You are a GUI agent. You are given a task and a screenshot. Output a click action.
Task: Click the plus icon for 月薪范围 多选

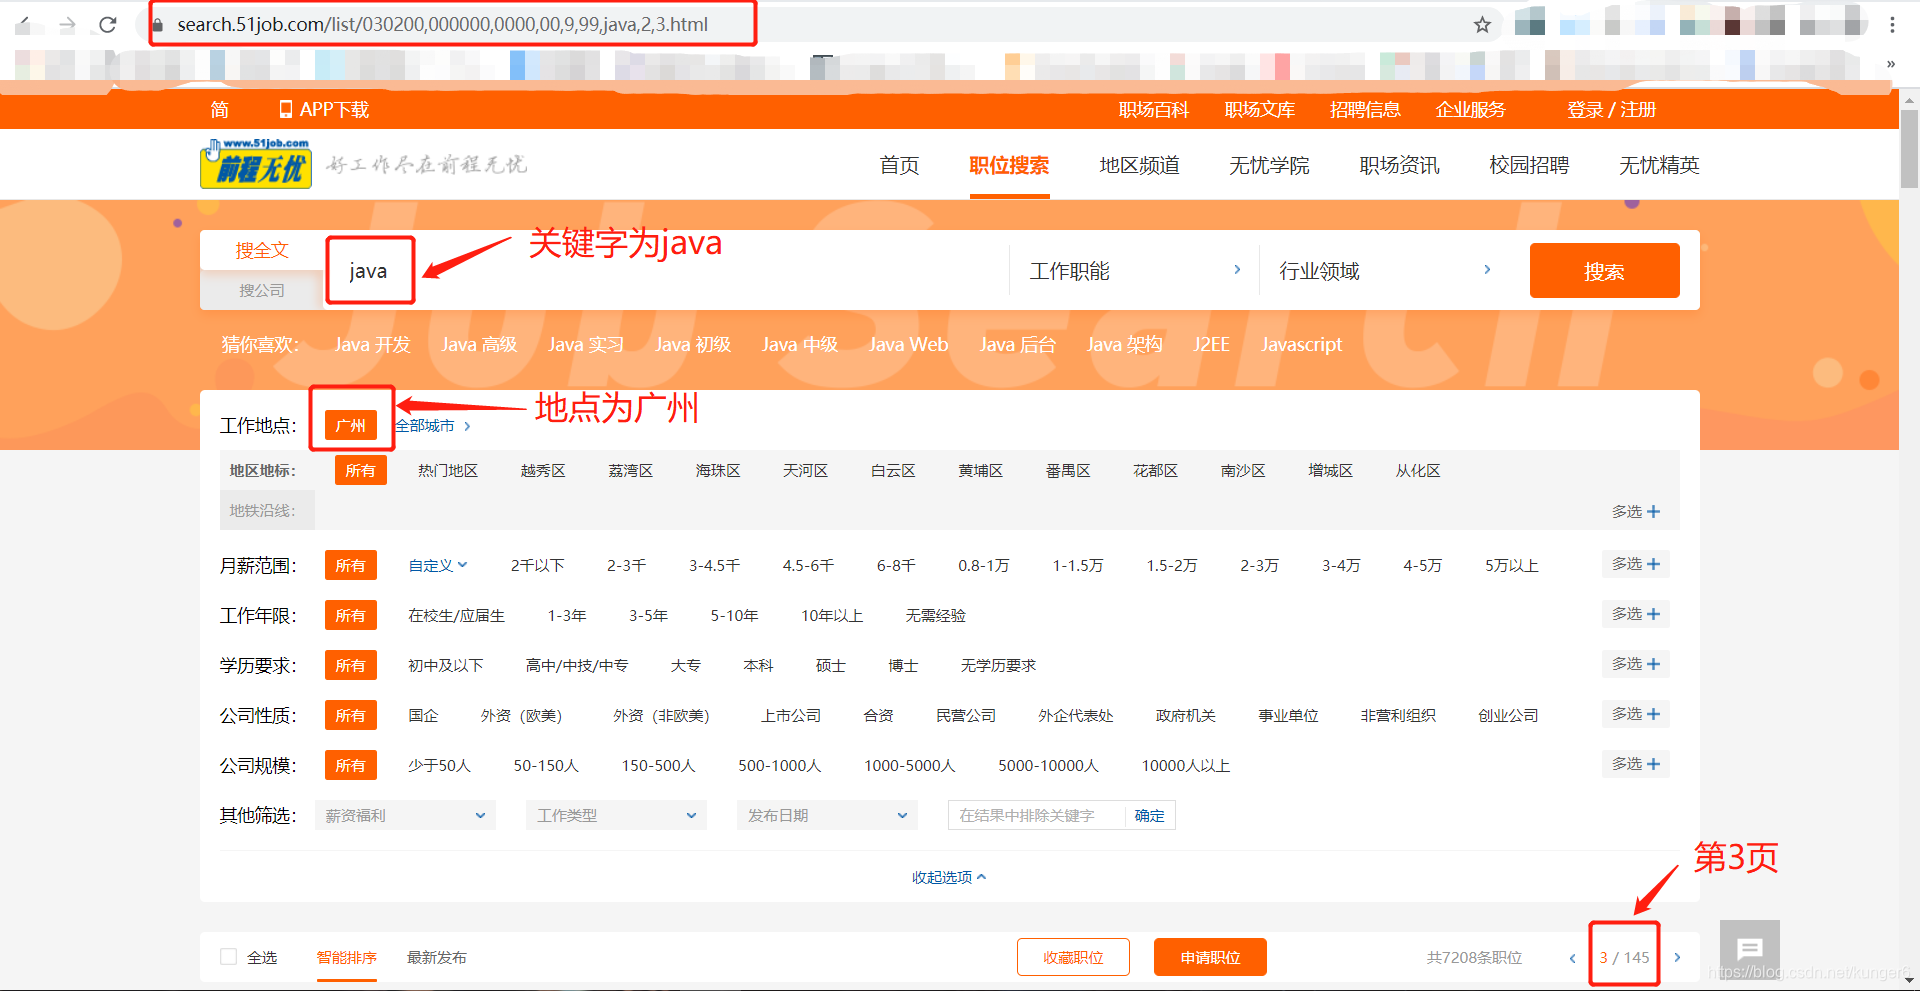[x=1653, y=564]
